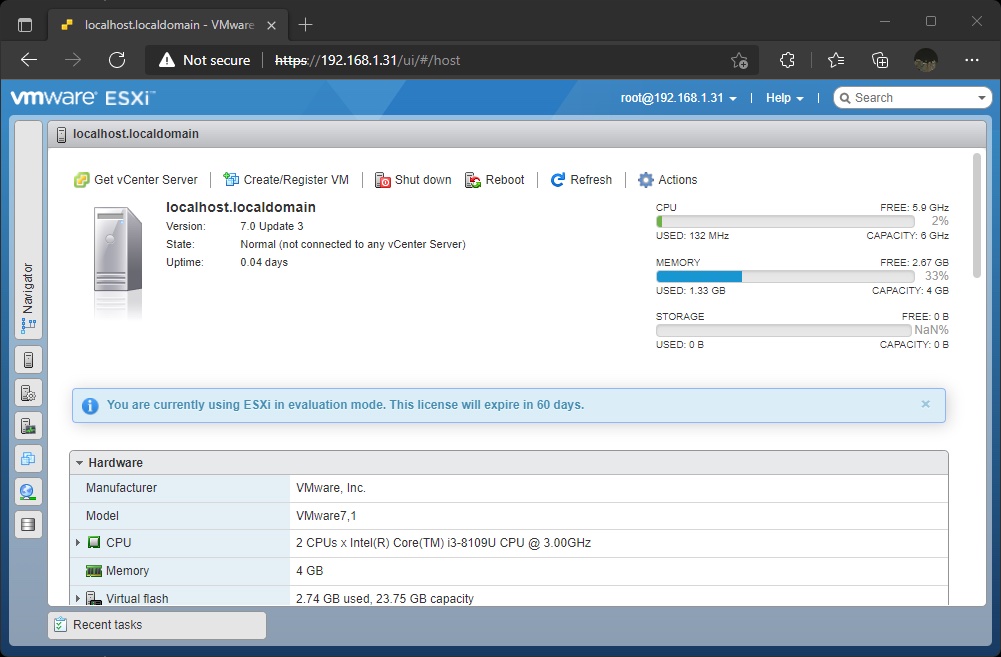The width and height of the screenshot is (1001, 657).
Task: Click the model value "VMware7,1"
Action: 326,516
